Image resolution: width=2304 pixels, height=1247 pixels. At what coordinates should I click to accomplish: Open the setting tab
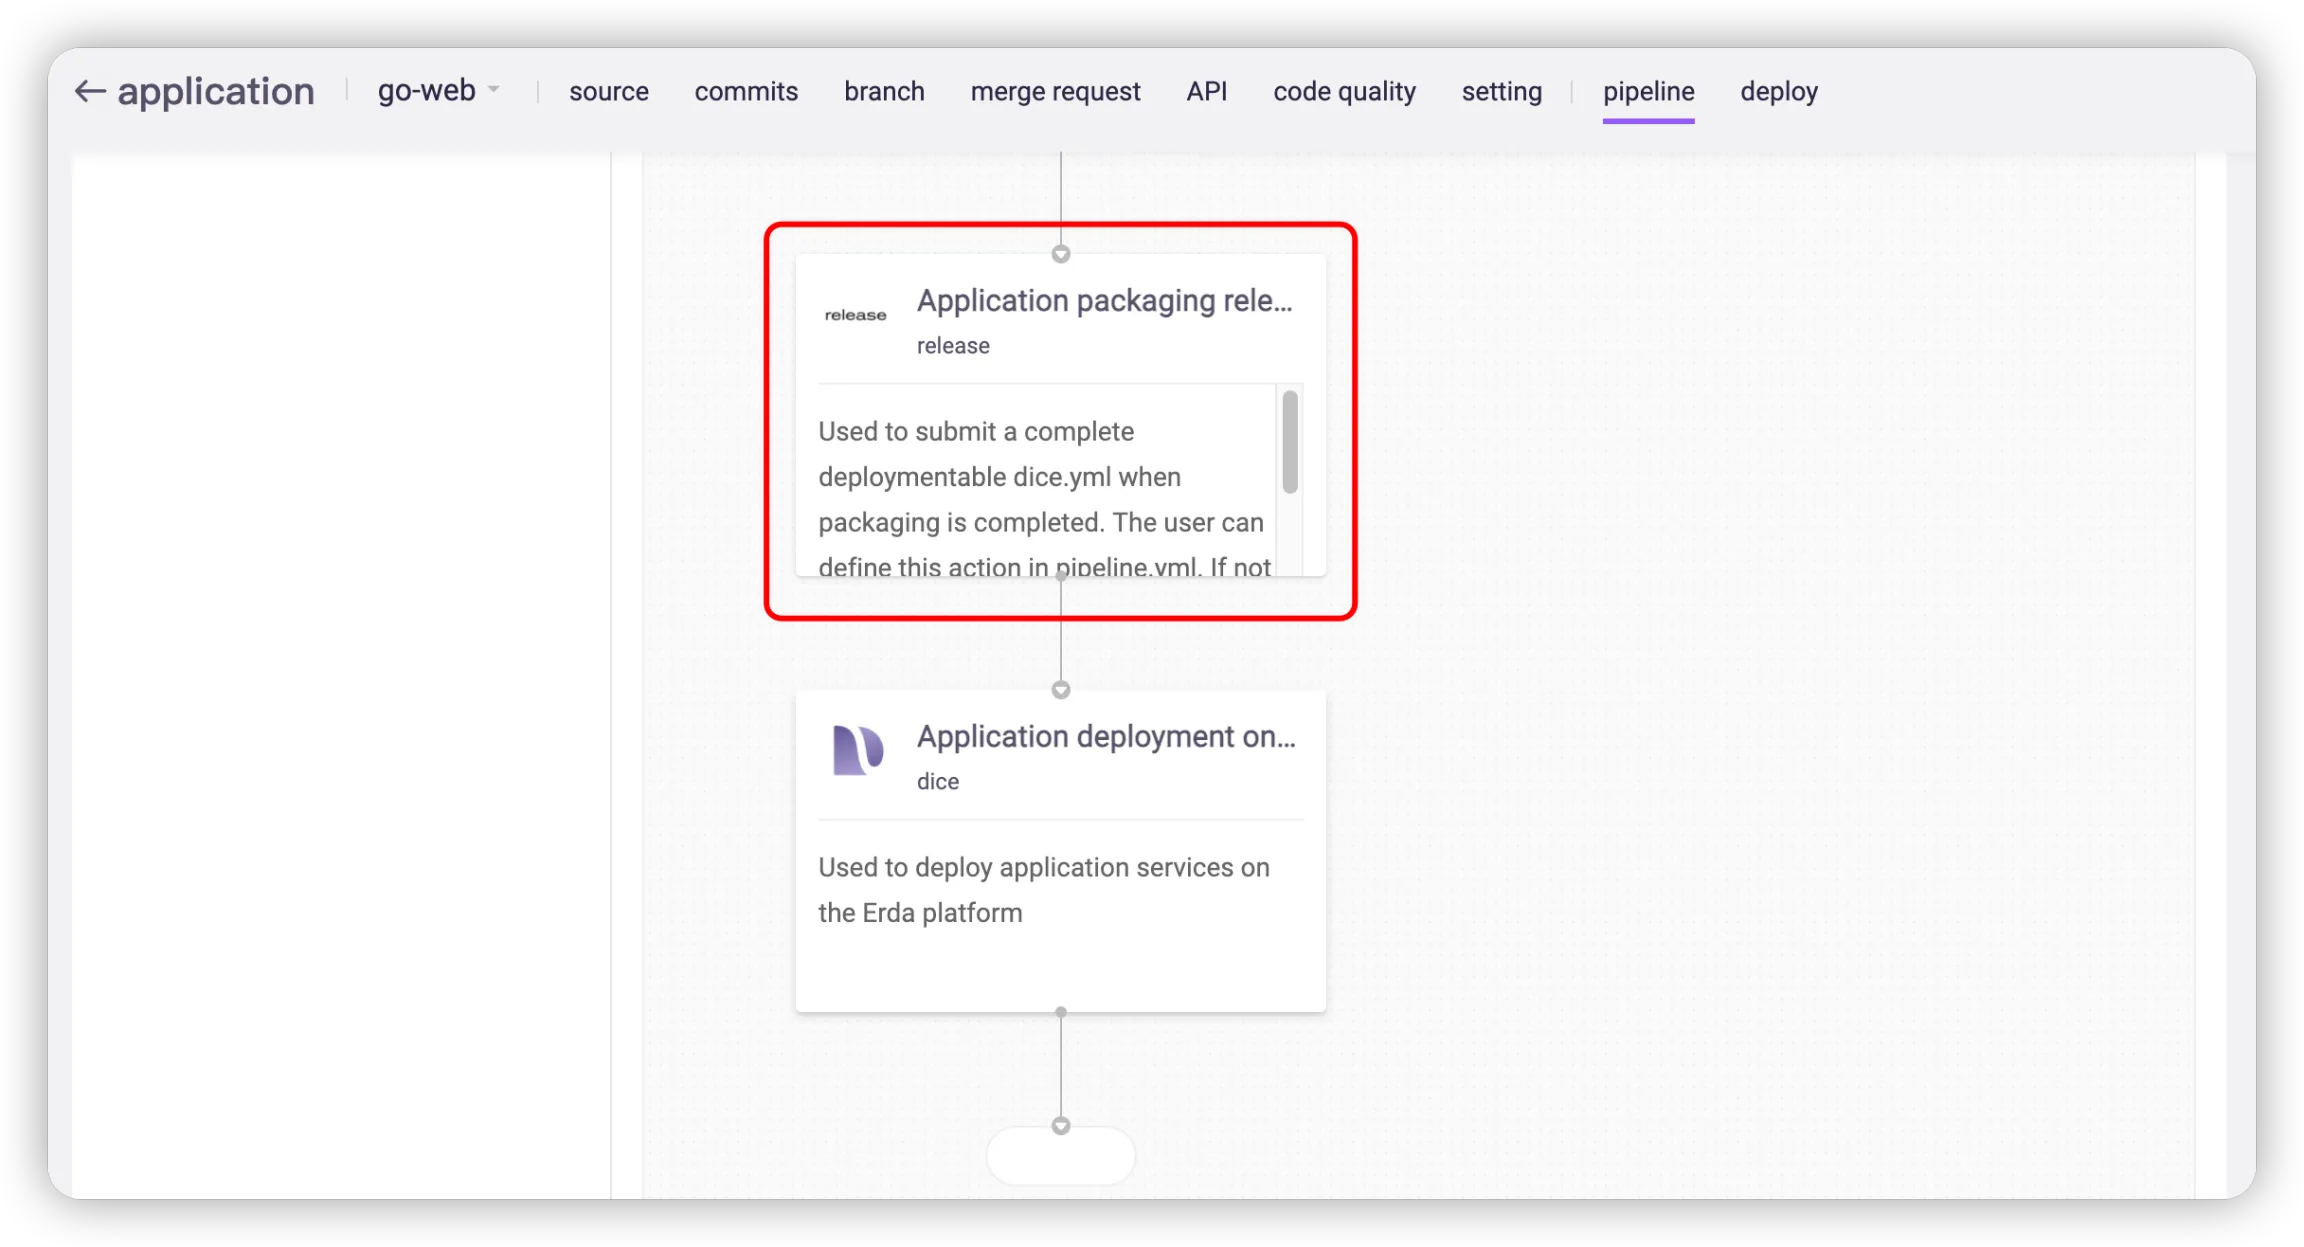click(1501, 92)
